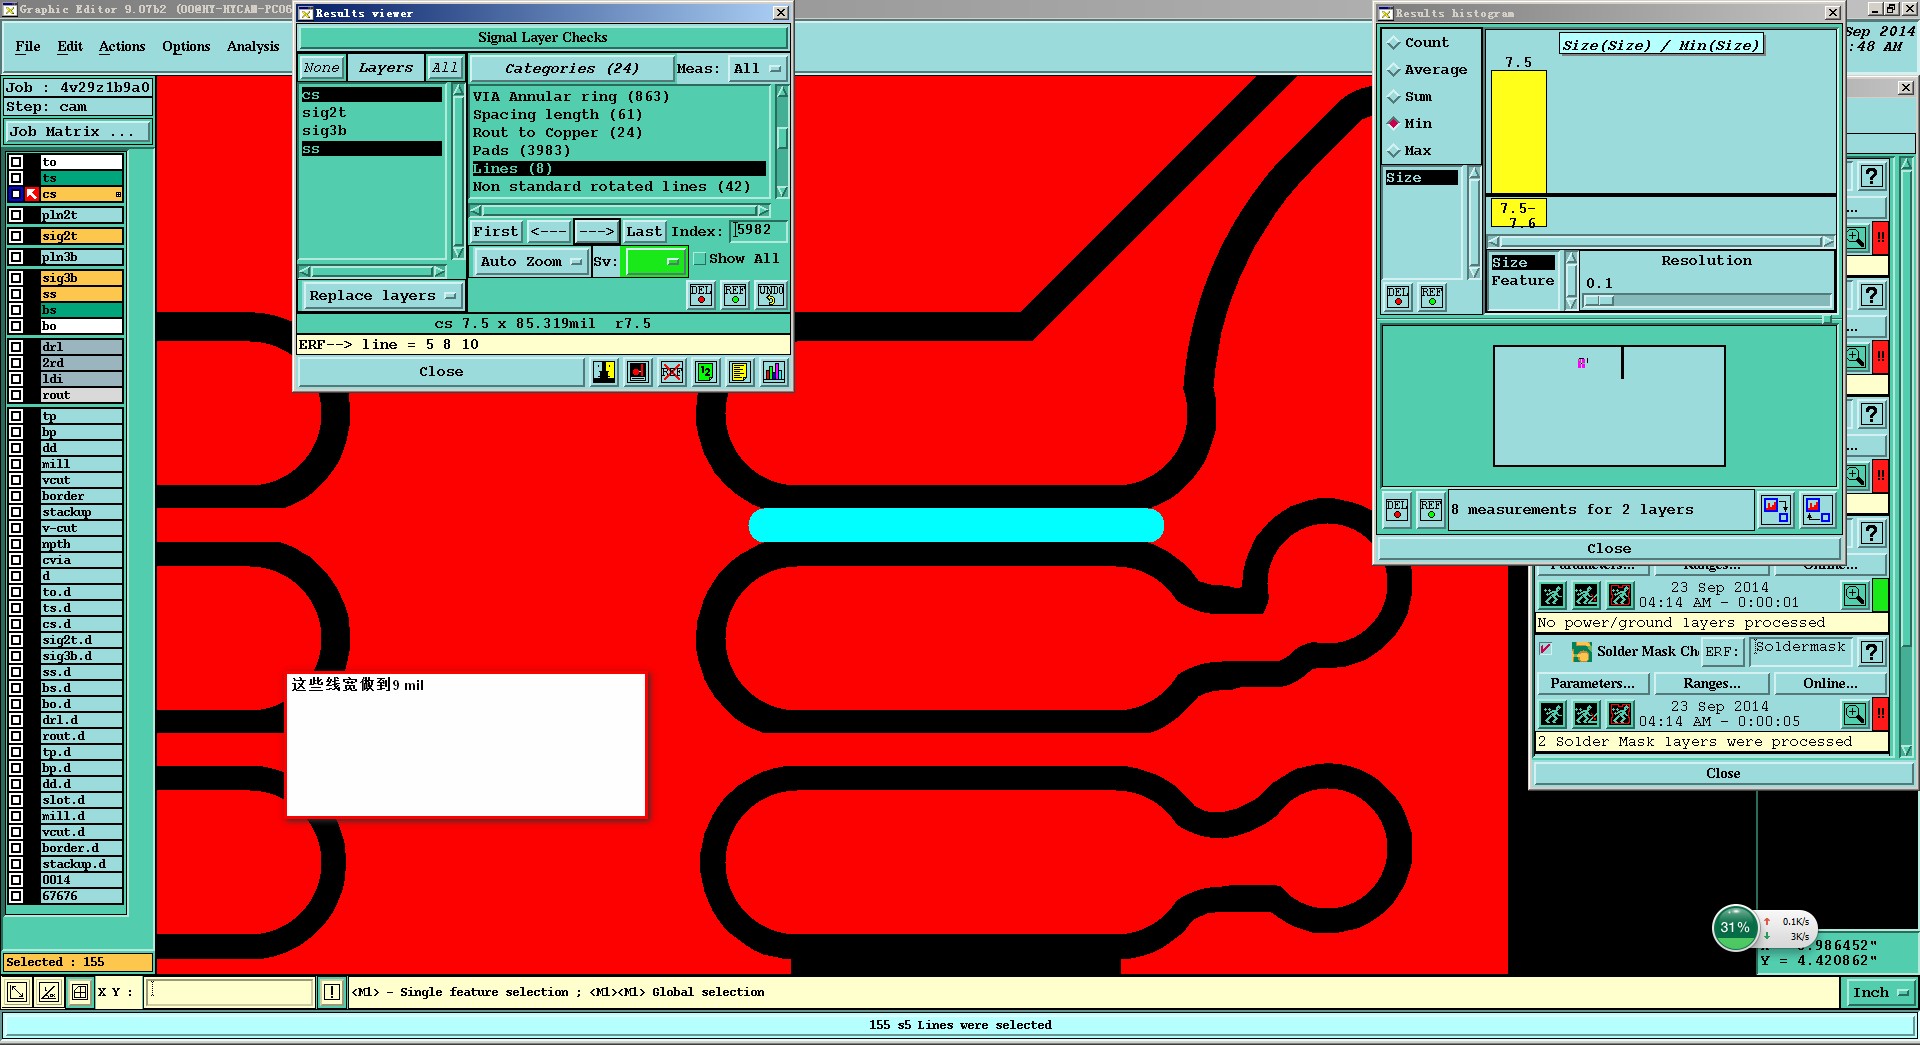Screen dimensions: 1920x1045
Task: Select Average radio in Results histogram
Action: tap(1394, 70)
